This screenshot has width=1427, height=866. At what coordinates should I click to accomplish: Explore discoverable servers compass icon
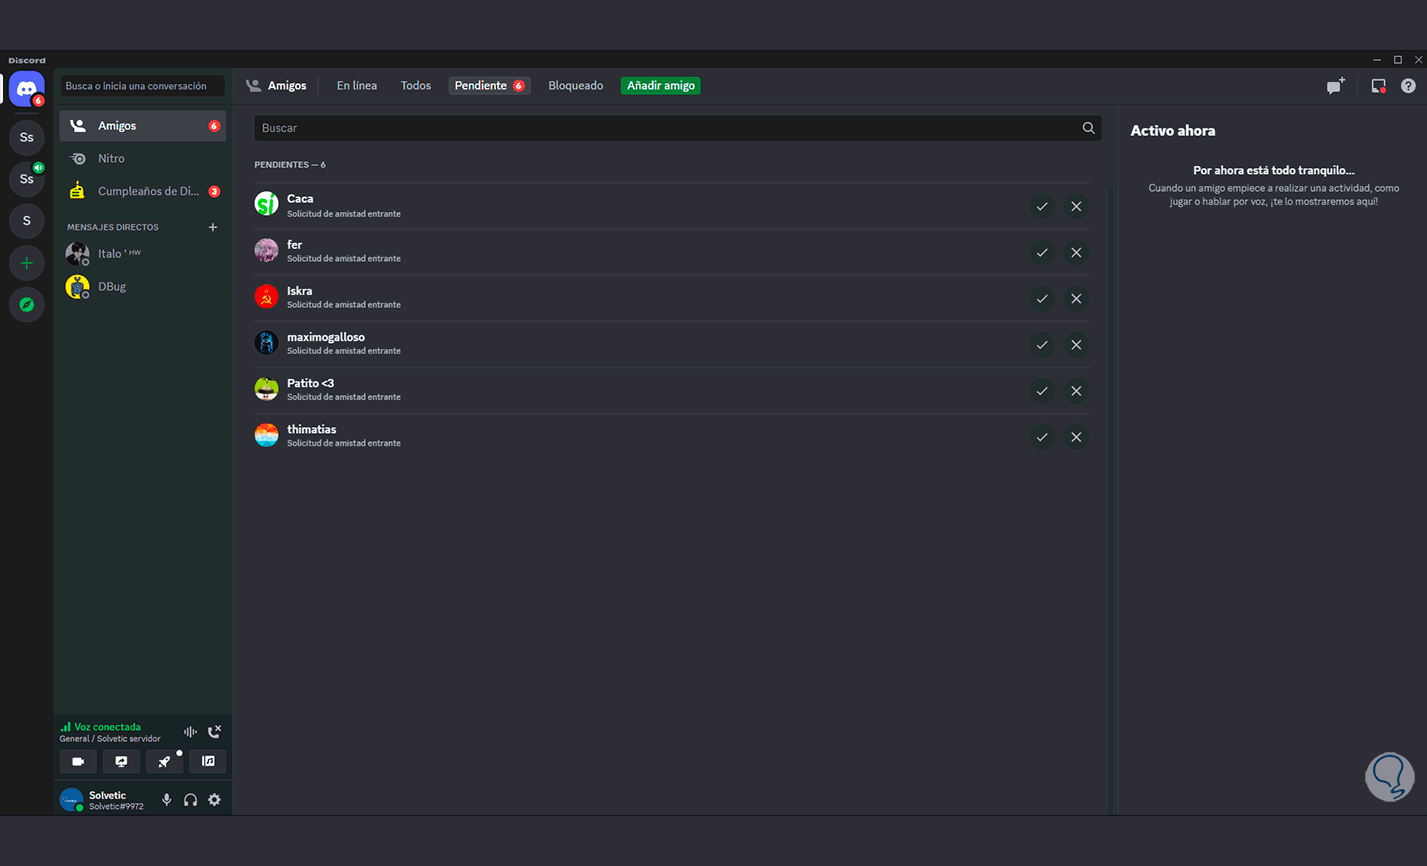click(27, 305)
